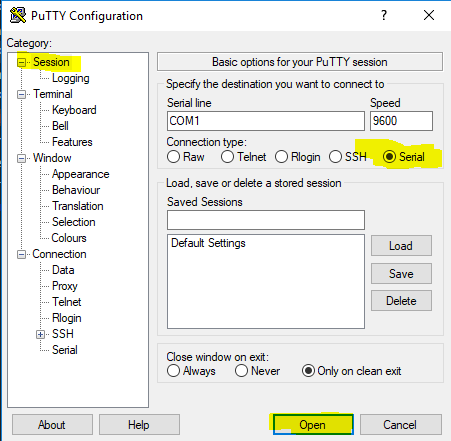Click the Speed field showing 9600
This screenshot has height=441, width=451.
[x=401, y=121]
